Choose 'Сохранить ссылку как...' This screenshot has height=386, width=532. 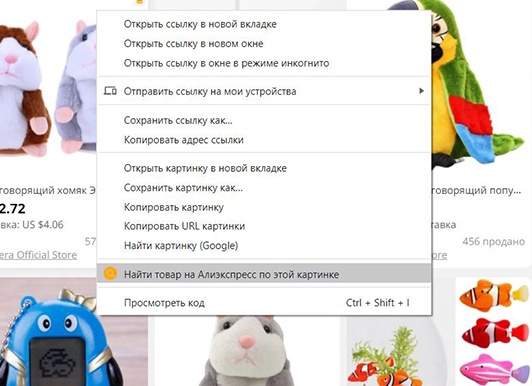[264, 120]
